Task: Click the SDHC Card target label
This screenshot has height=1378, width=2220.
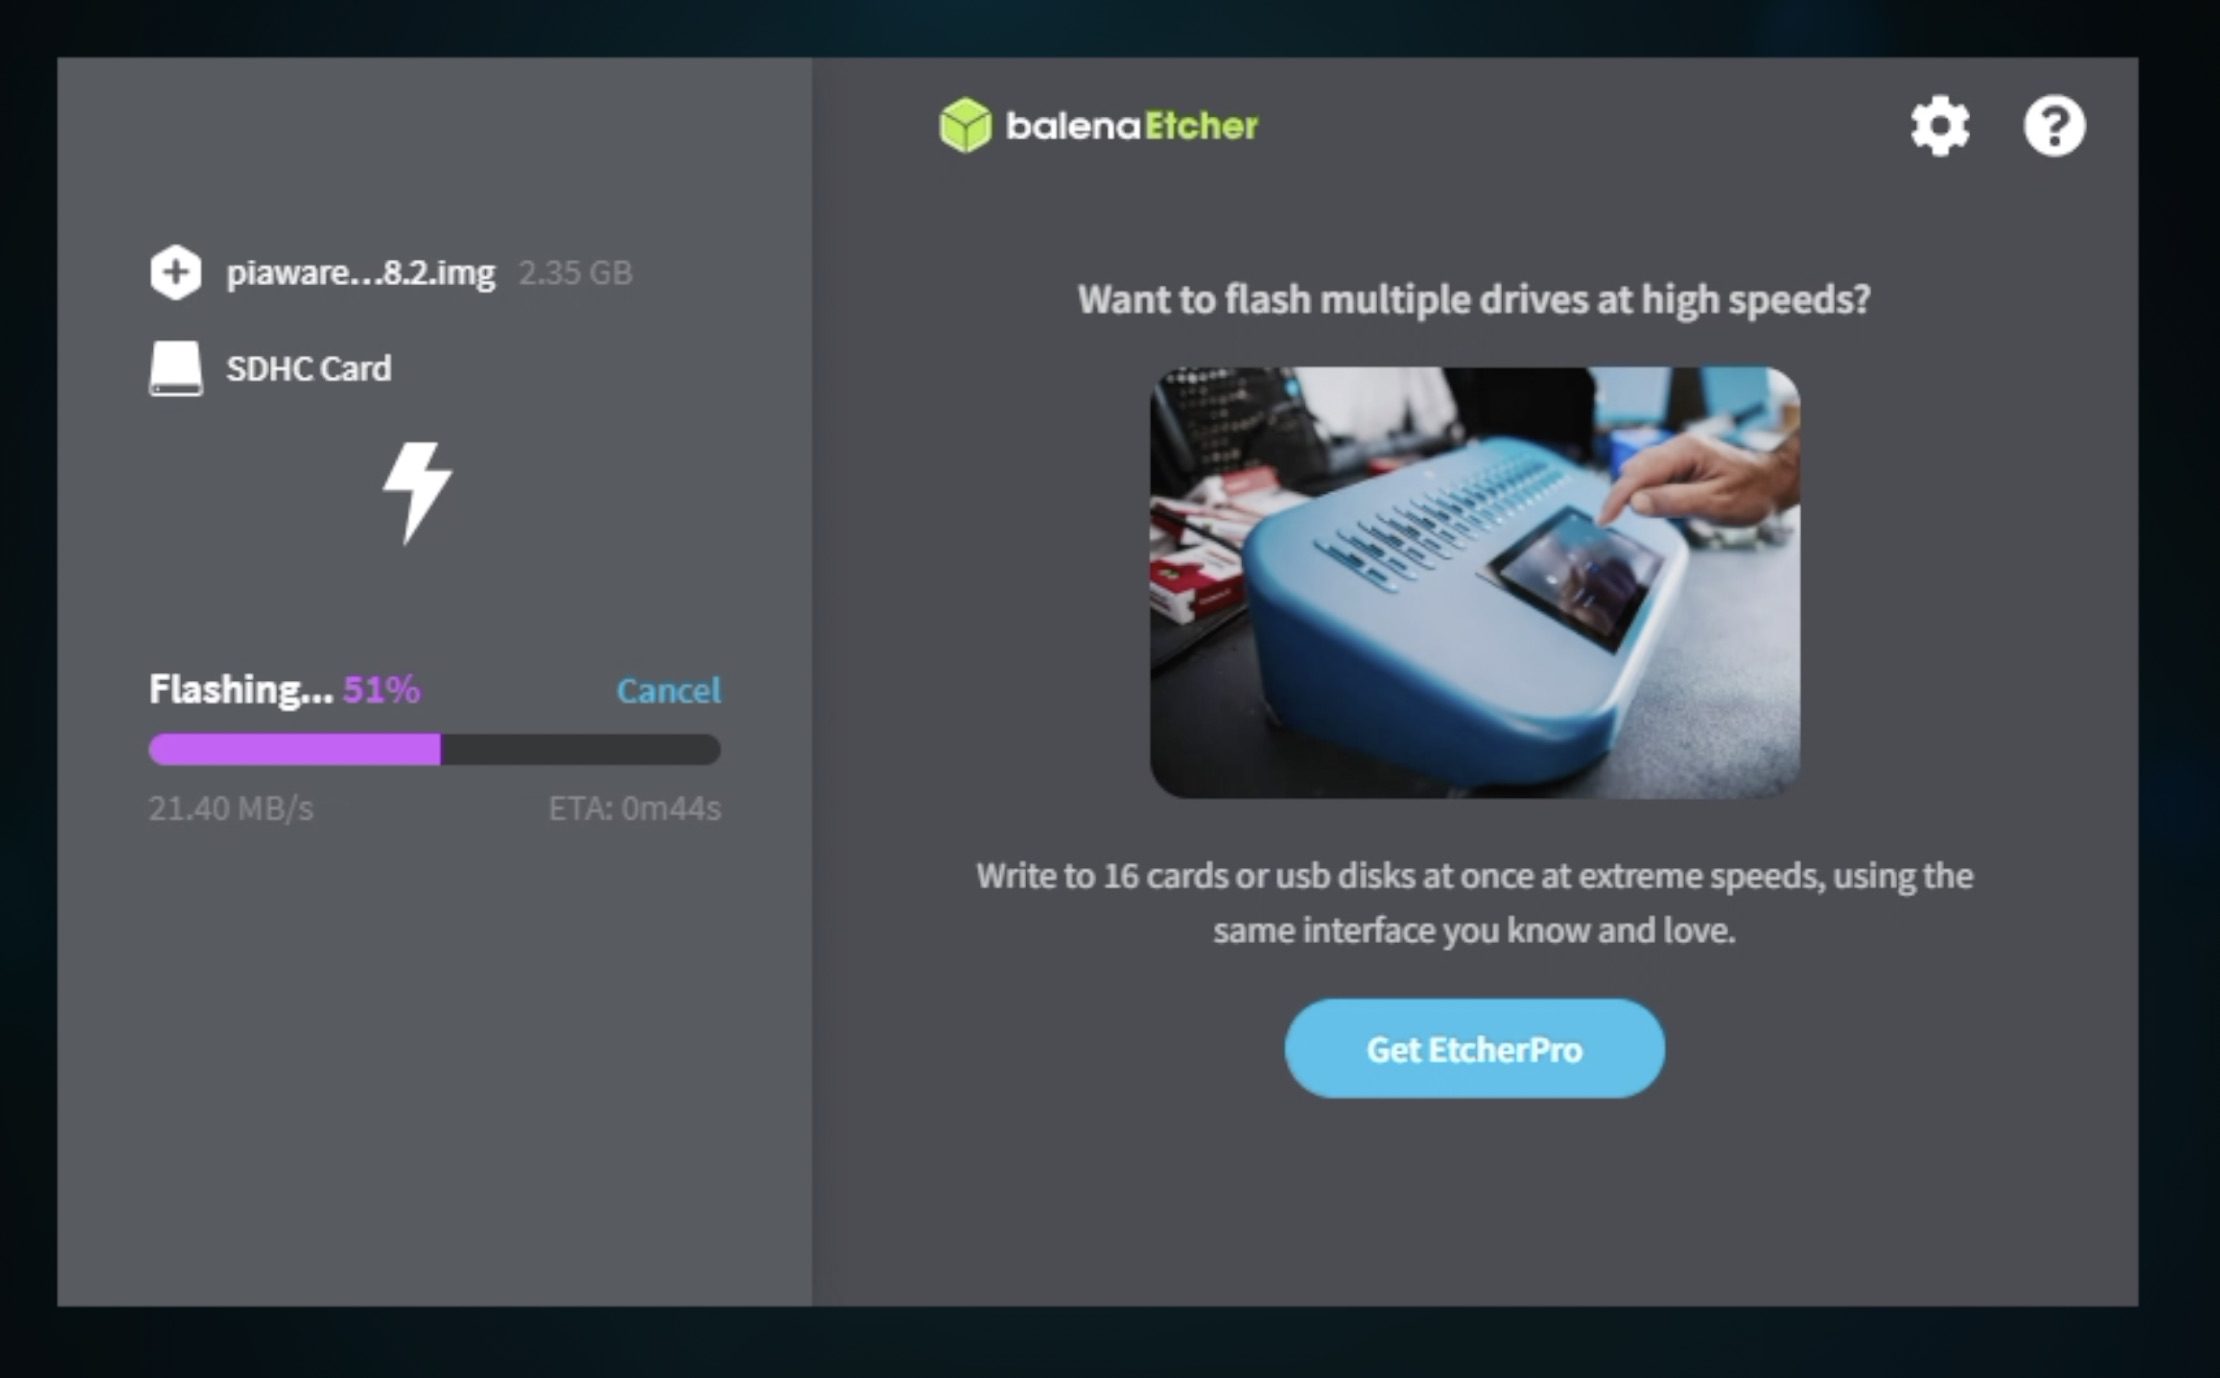Action: [308, 369]
